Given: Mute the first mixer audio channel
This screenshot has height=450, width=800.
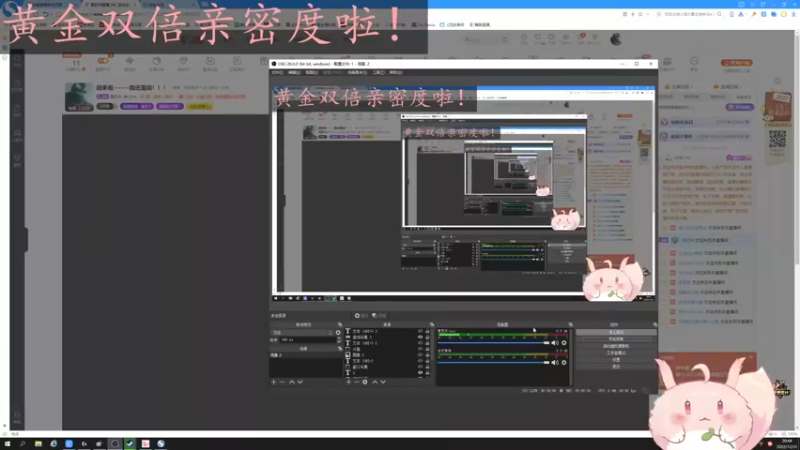Looking at the screenshot, I should 555,343.
